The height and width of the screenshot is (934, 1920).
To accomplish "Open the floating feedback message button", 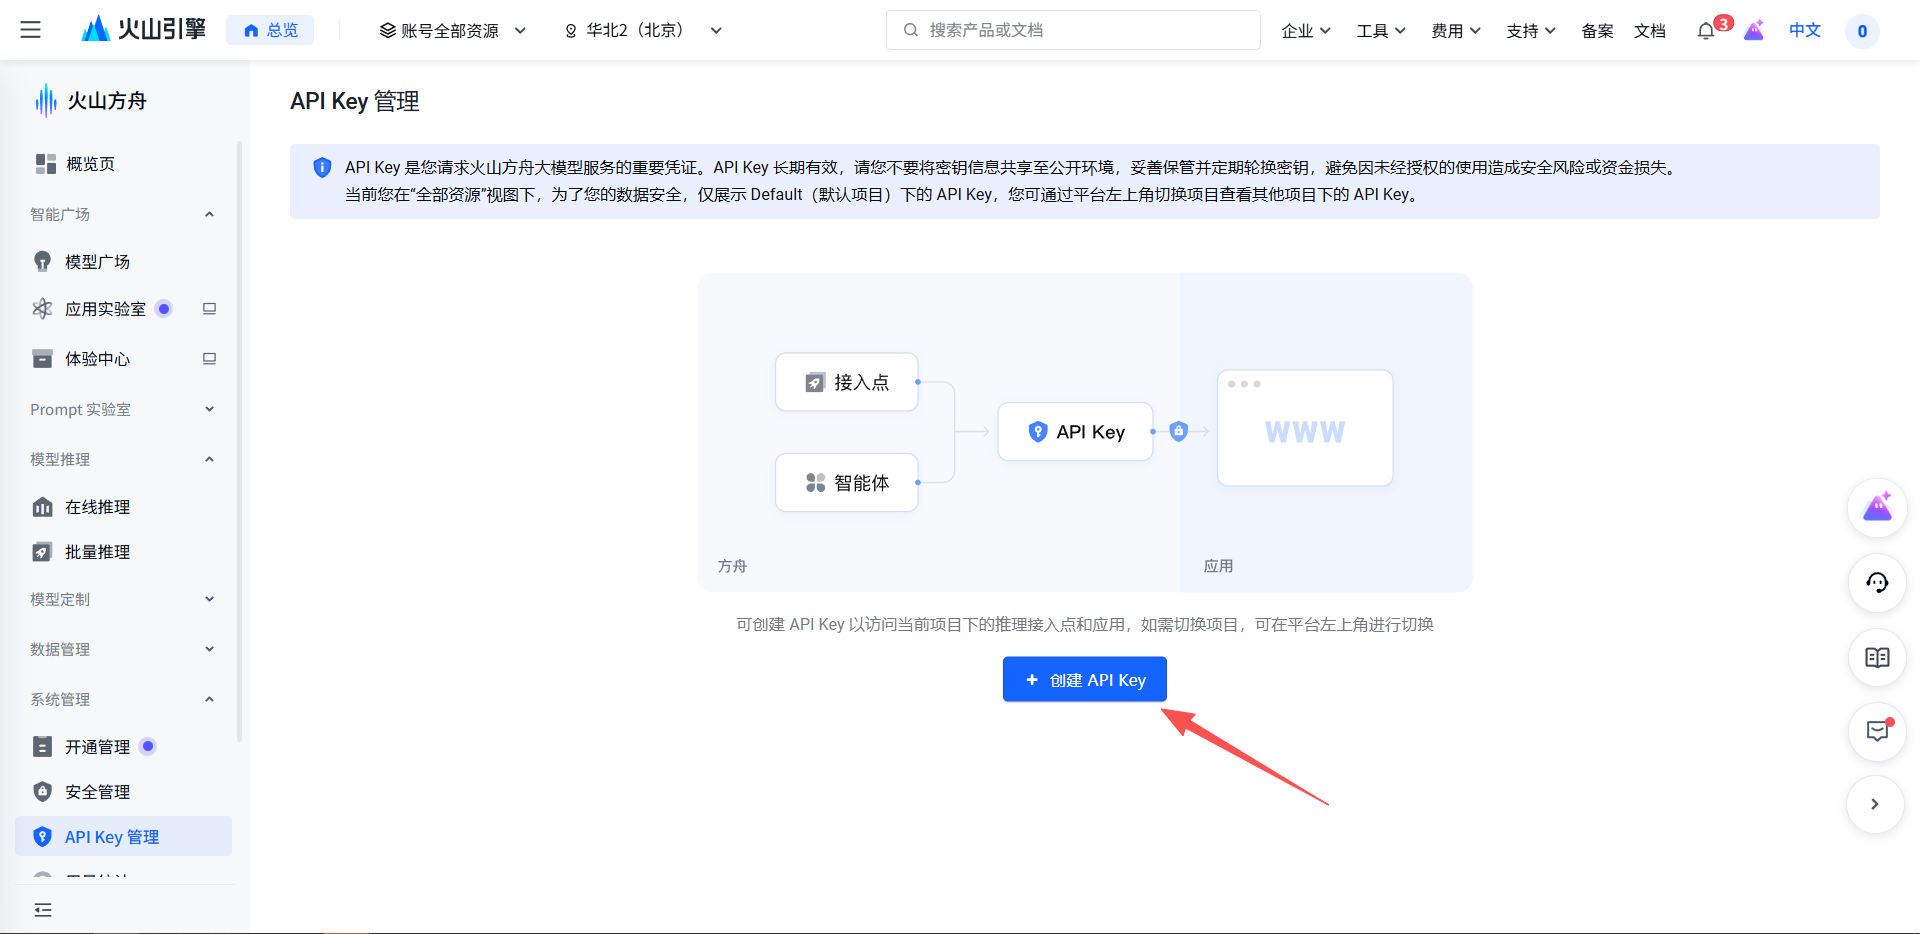I will tap(1876, 732).
